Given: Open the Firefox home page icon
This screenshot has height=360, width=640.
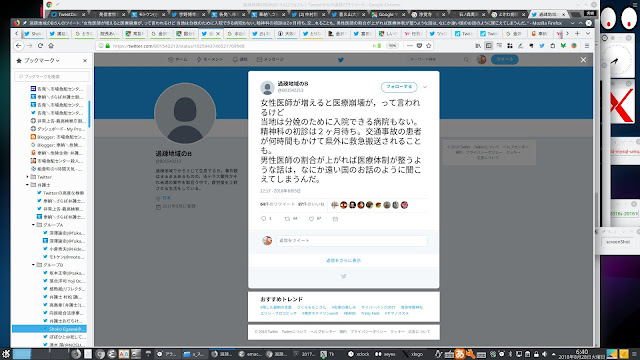Looking at the screenshot, I should (x=51, y=46).
